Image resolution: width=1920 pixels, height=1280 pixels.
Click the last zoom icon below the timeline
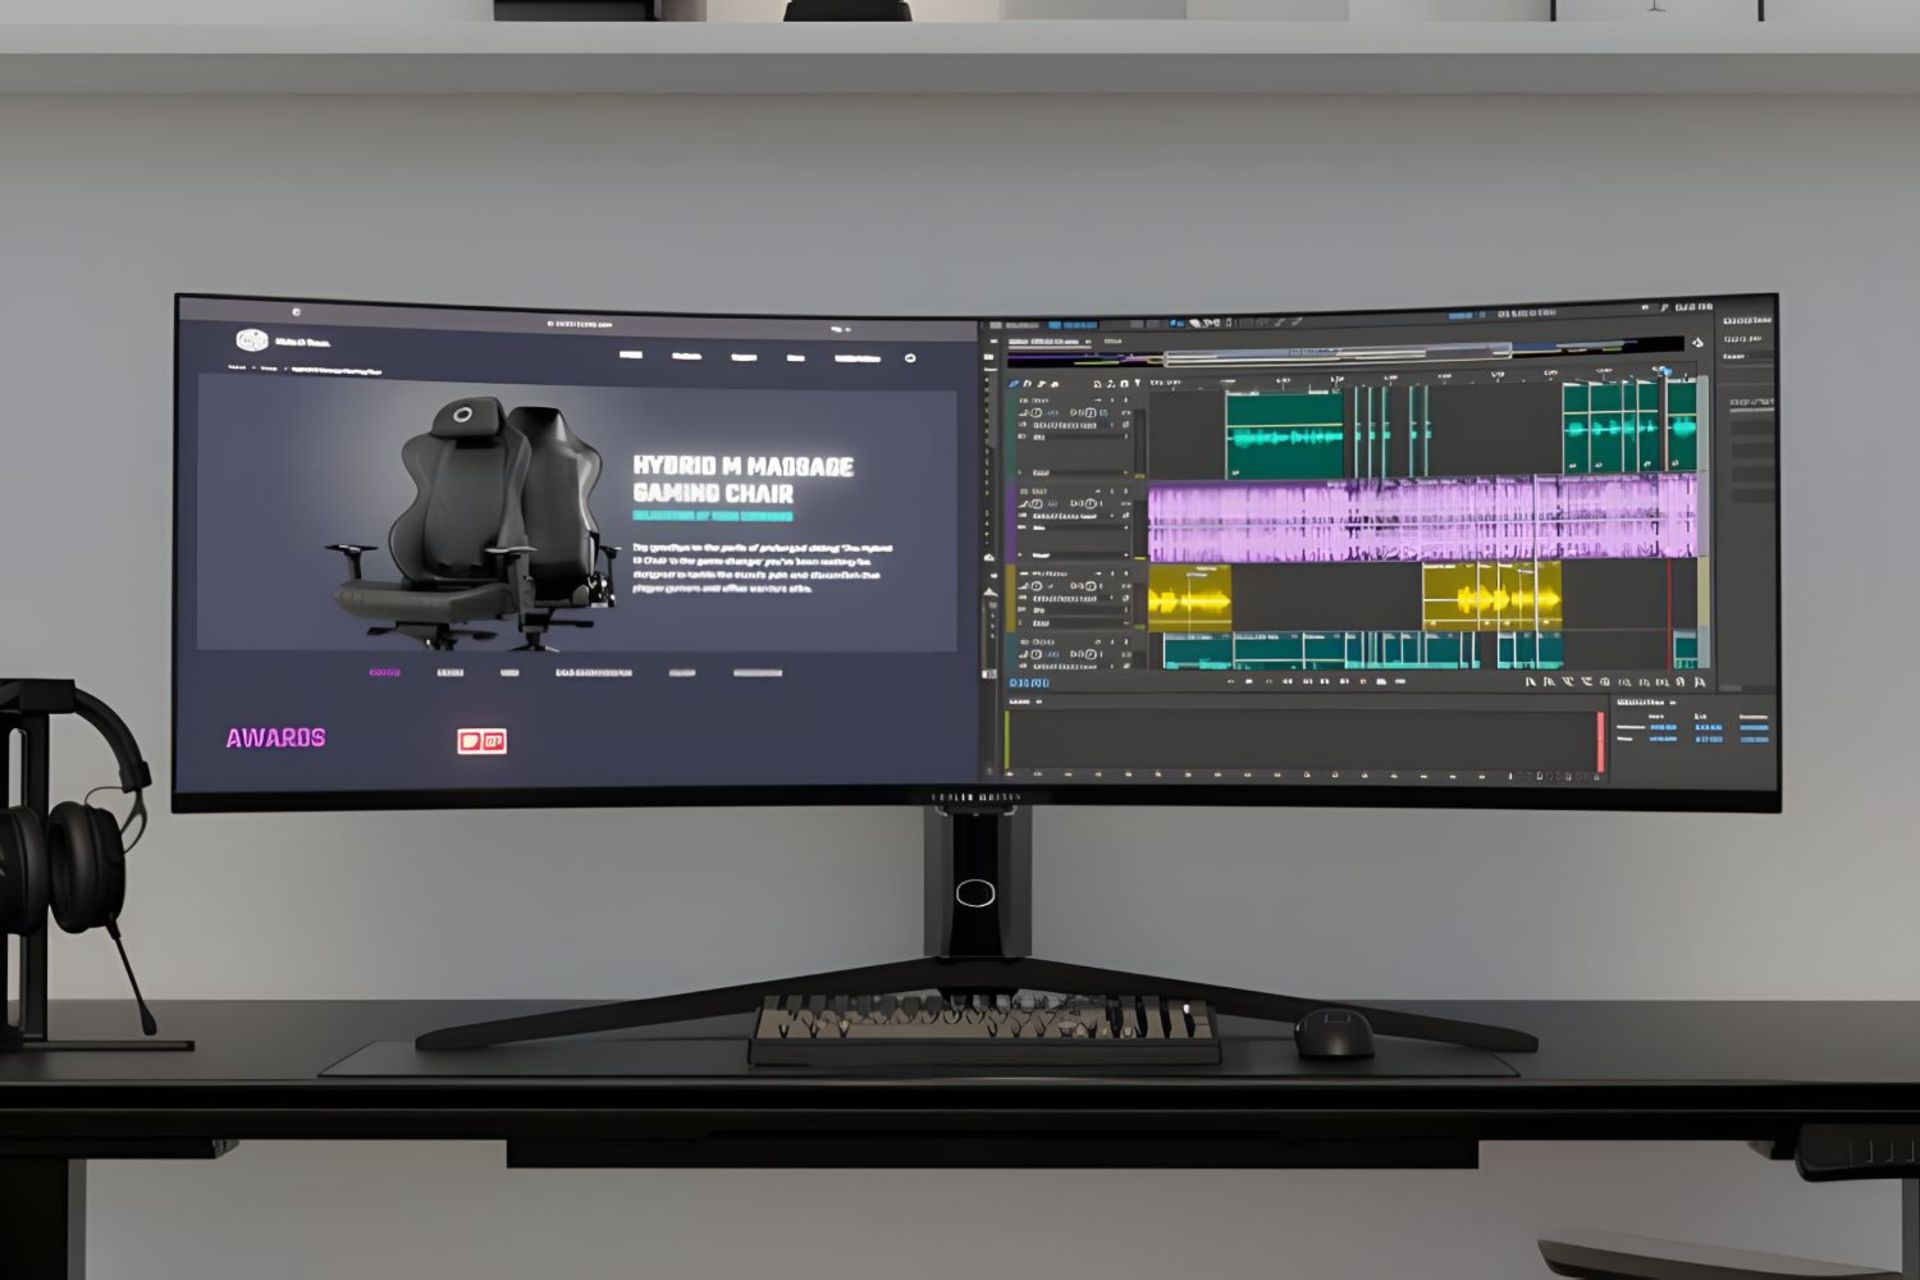click(1699, 682)
